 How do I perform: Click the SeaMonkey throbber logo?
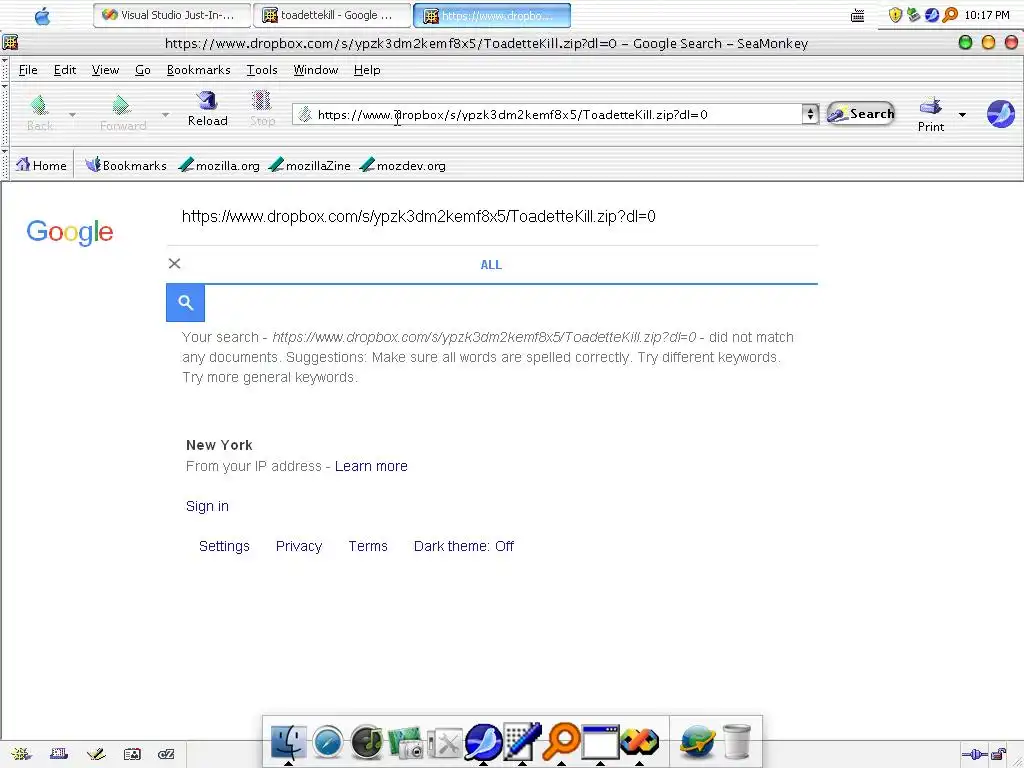[1000, 114]
